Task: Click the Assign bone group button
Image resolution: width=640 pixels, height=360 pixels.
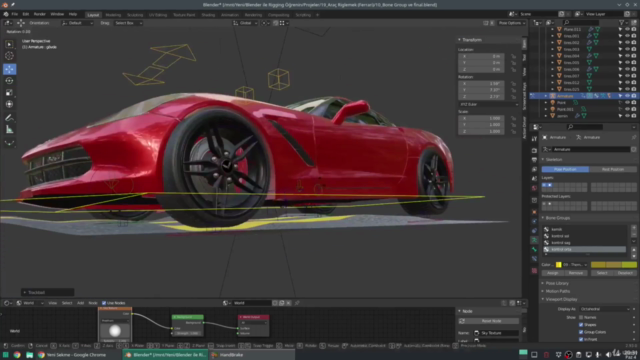Action: point(553,273)
